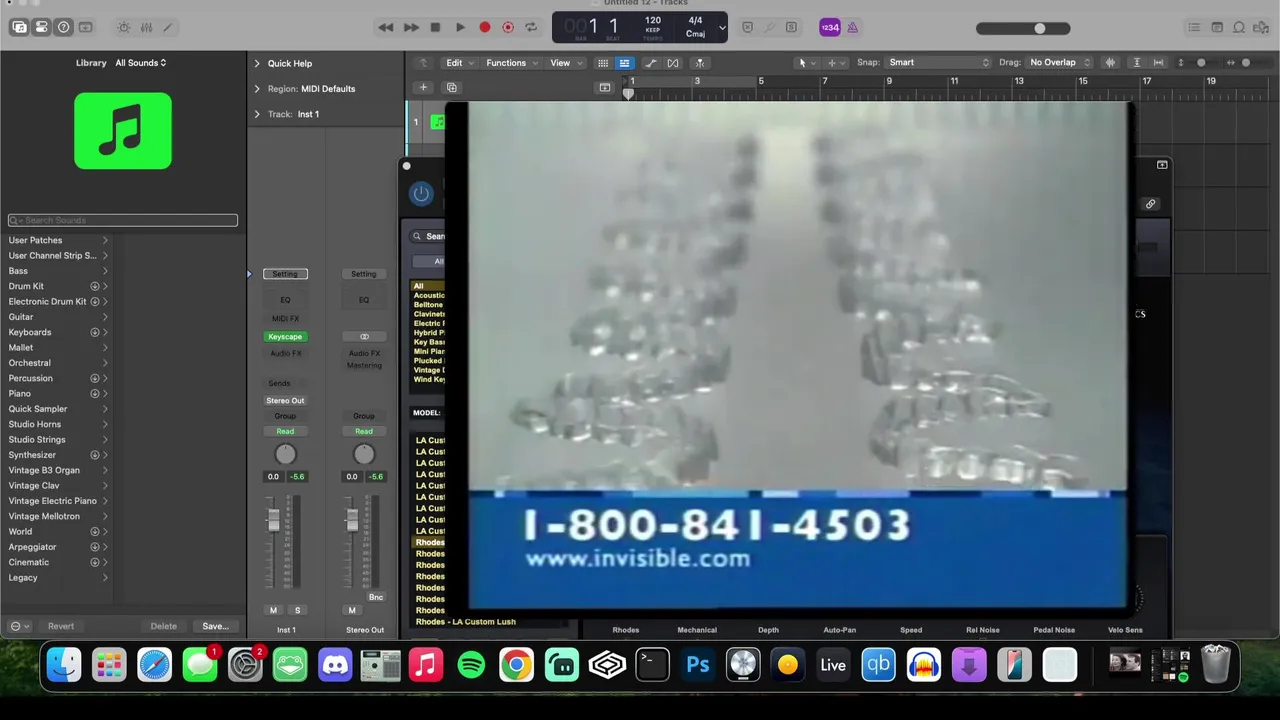The image size is (1280, 720).
Task: Toggle the Flex button in Tracks toolbar
Action: [x=673, y=62]
